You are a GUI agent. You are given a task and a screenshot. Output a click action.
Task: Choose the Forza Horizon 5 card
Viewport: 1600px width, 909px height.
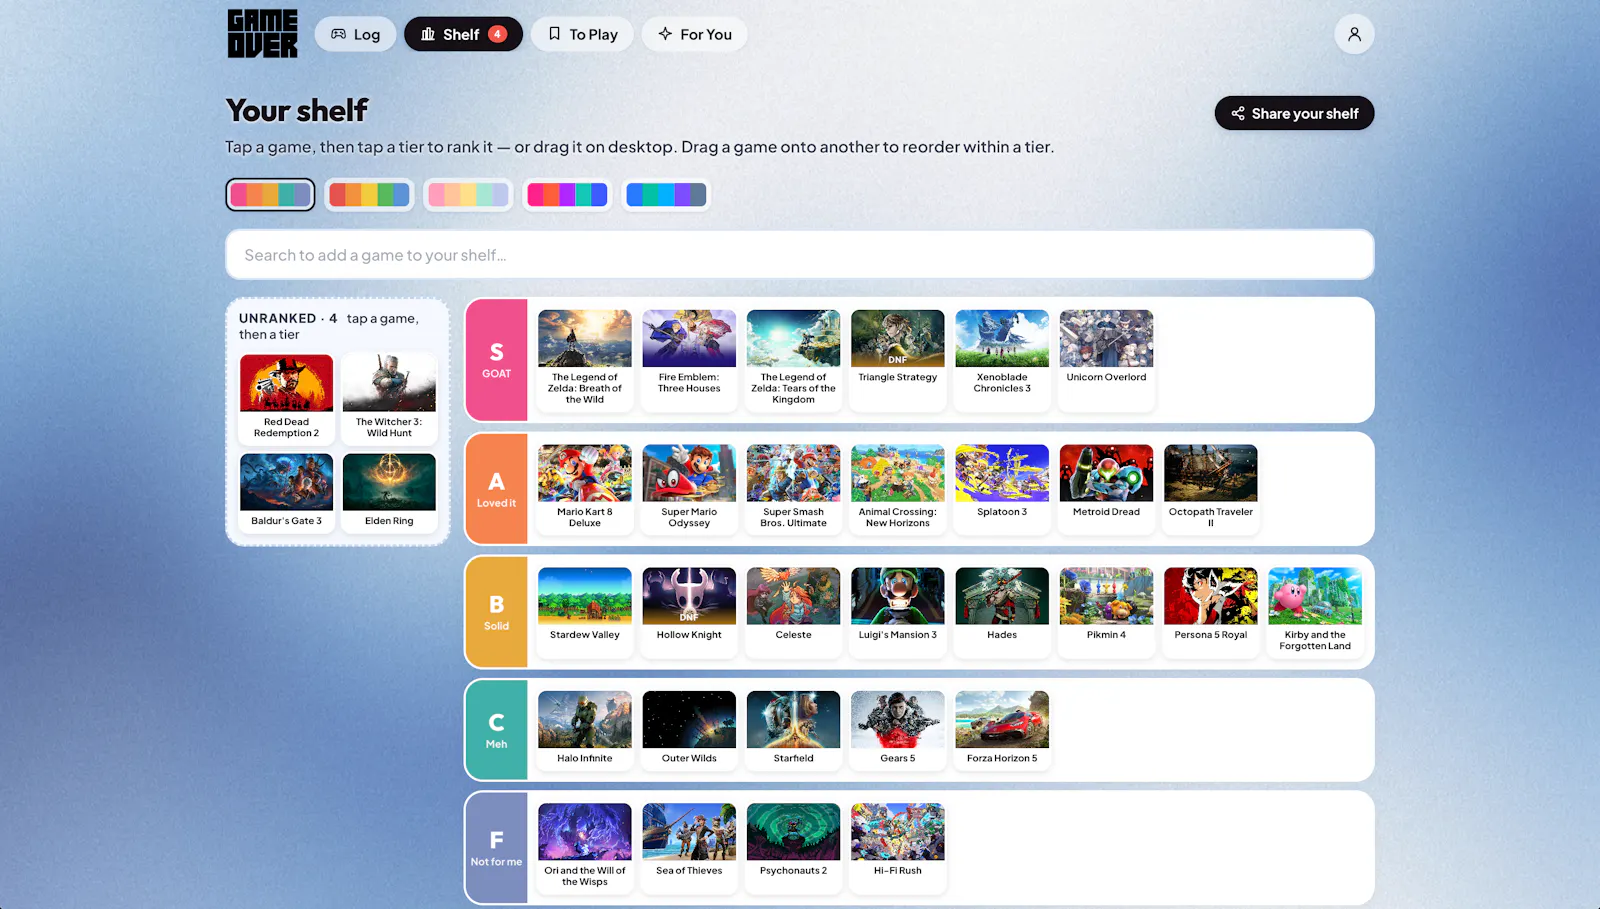pos(1002,730)
